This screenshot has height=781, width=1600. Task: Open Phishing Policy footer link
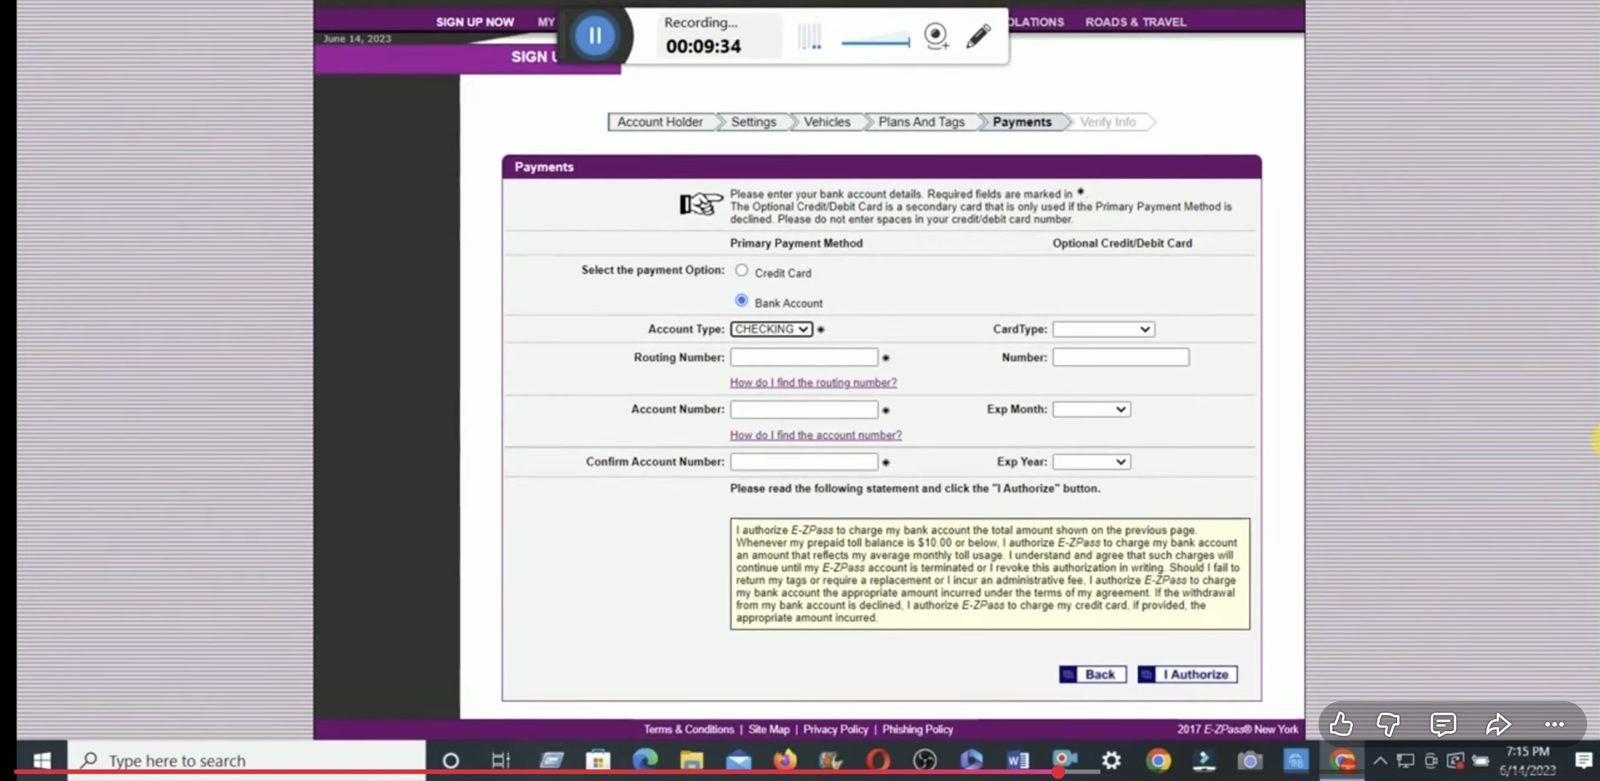(918, 730)
